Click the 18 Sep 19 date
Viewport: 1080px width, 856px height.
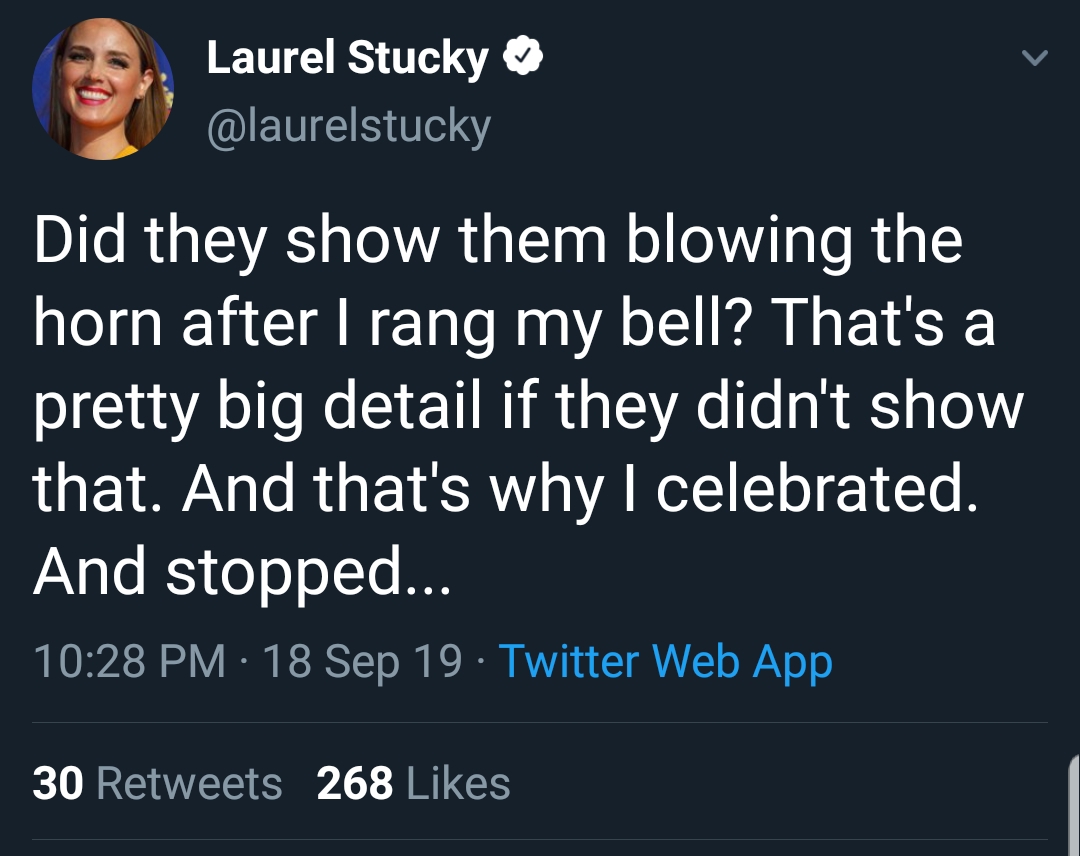[362, 661]
